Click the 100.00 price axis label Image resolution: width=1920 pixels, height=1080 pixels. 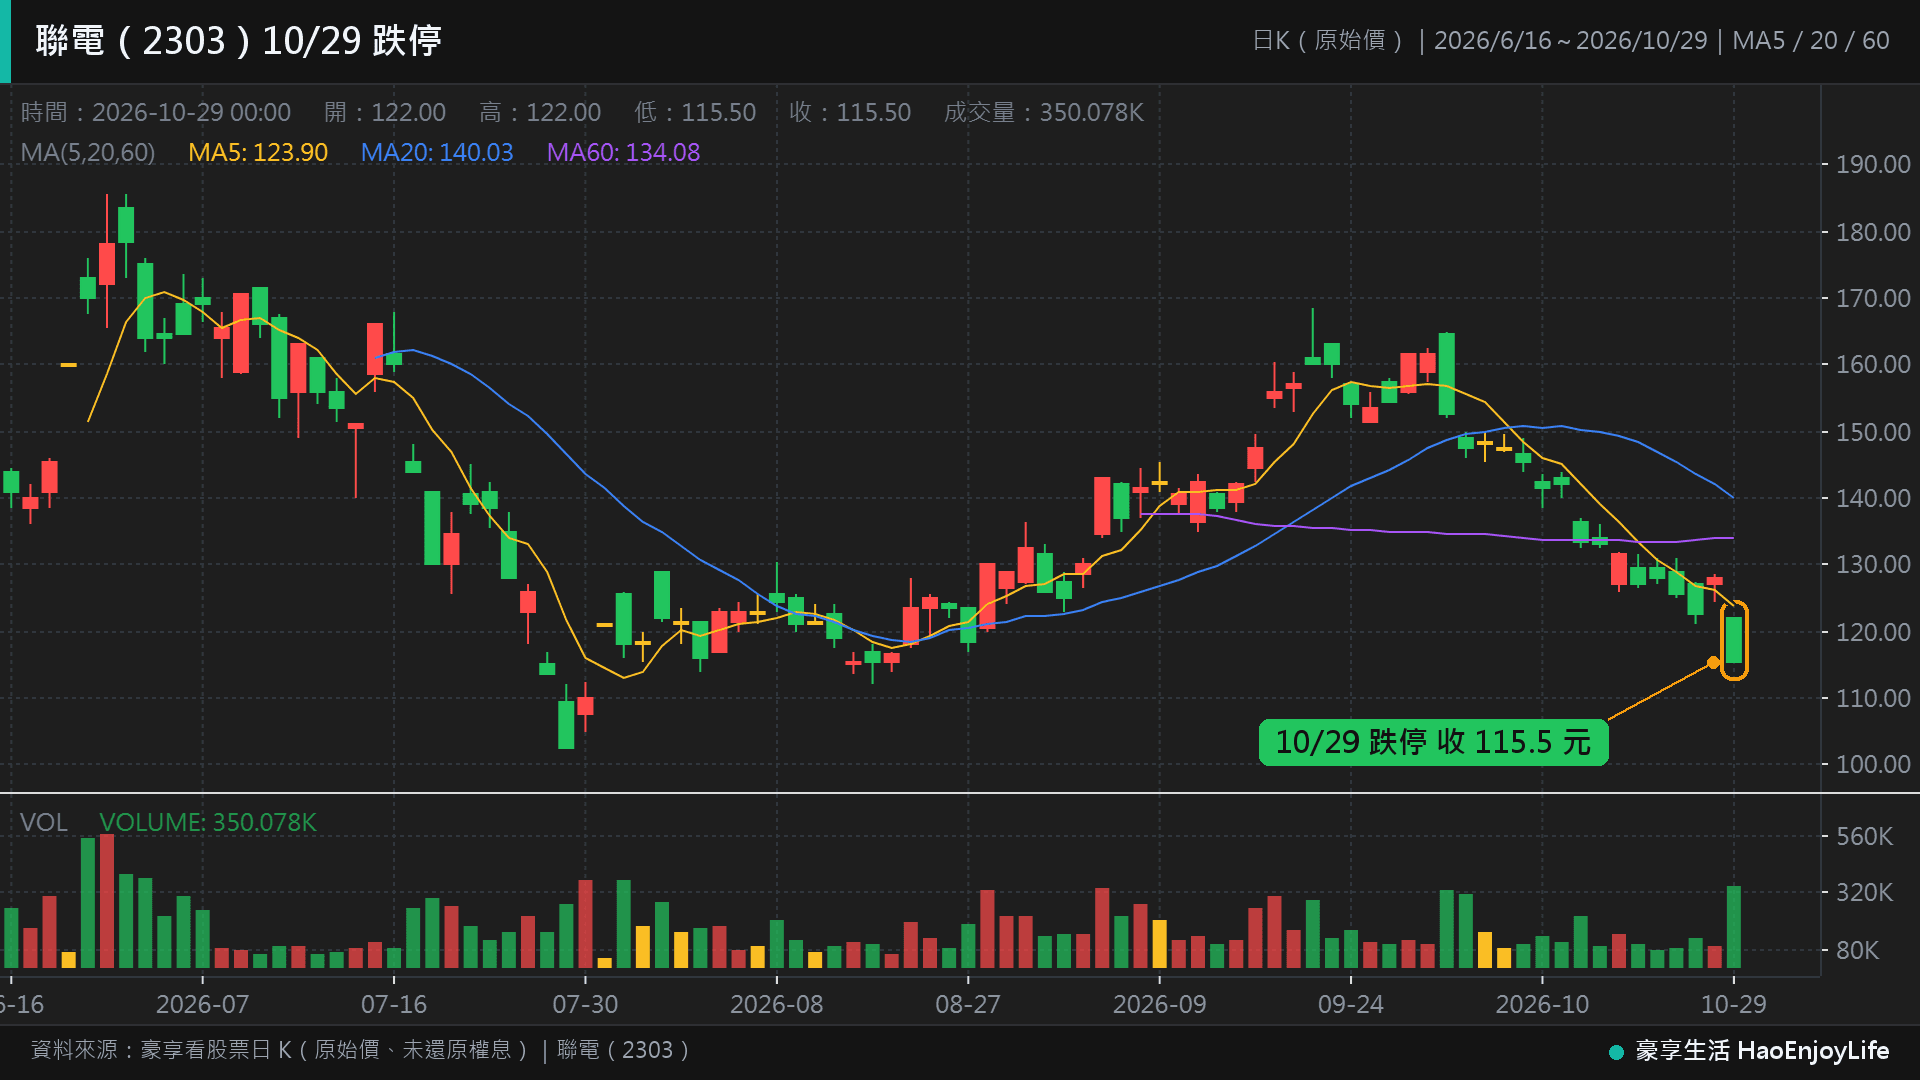click(1873, 764)
